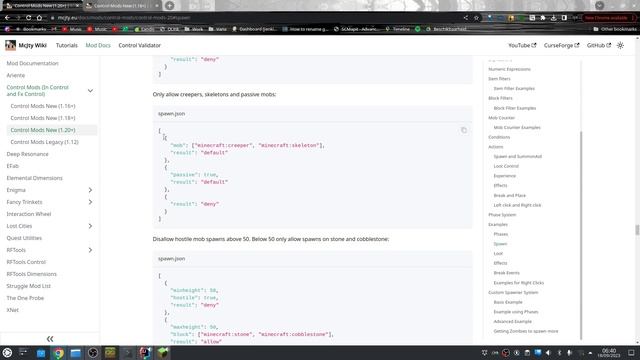This screenshot has height=360, width=640.
Task: Toggle light and dark theme
Action: (x=620, y=45)
